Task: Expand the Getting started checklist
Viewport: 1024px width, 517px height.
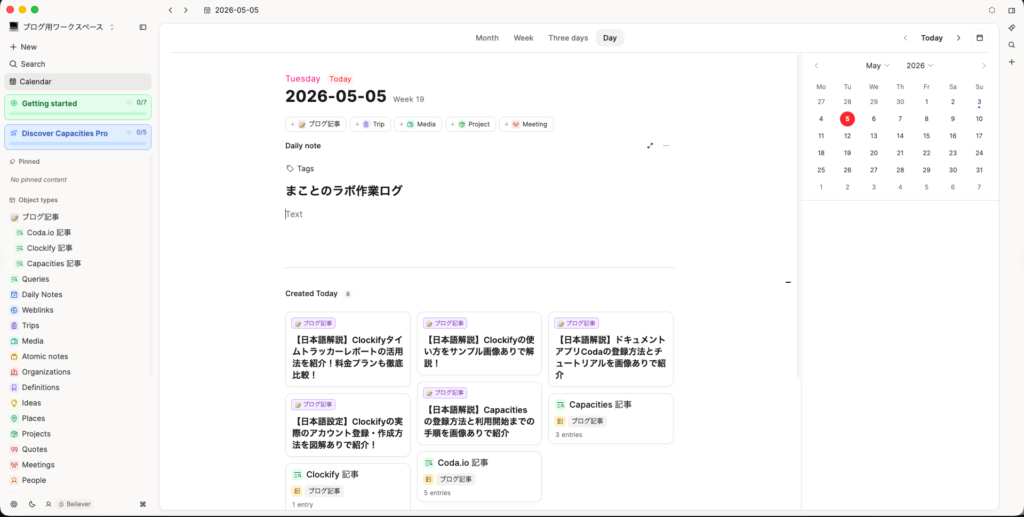Action: pyautogui.click(x=78, y=107)
